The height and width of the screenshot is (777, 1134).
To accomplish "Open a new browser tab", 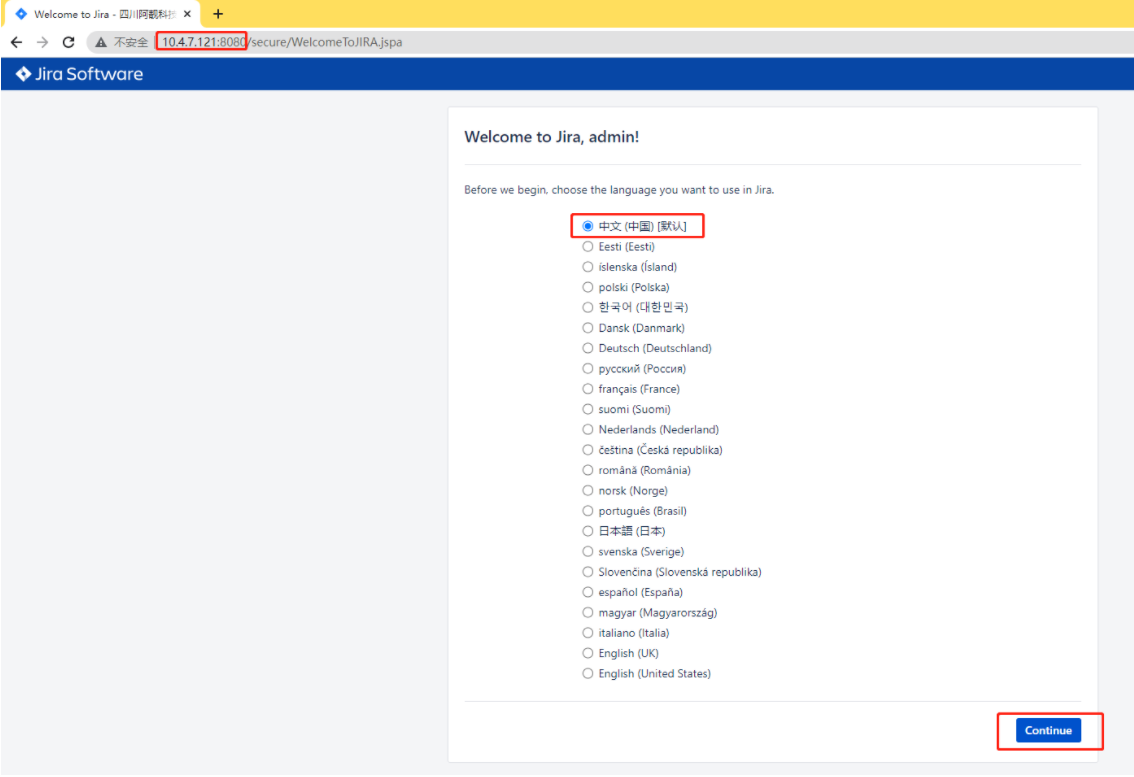I will (218, 14).
